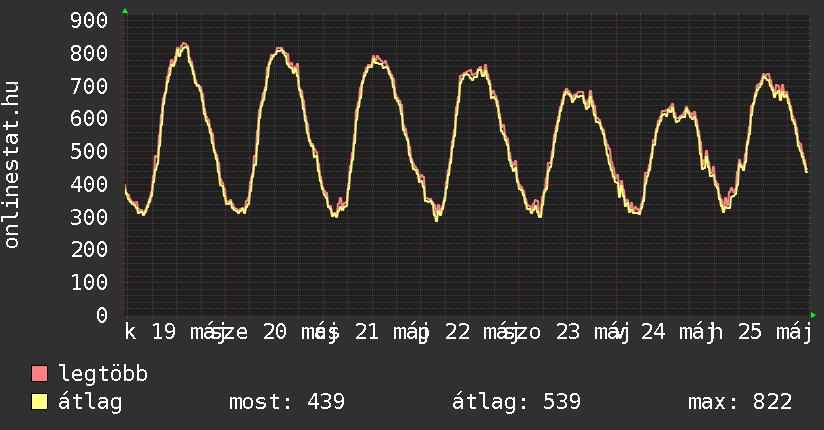Click the 400 y-axis label
The height and width of the screenshot is (430, 824).
[89, 185]
